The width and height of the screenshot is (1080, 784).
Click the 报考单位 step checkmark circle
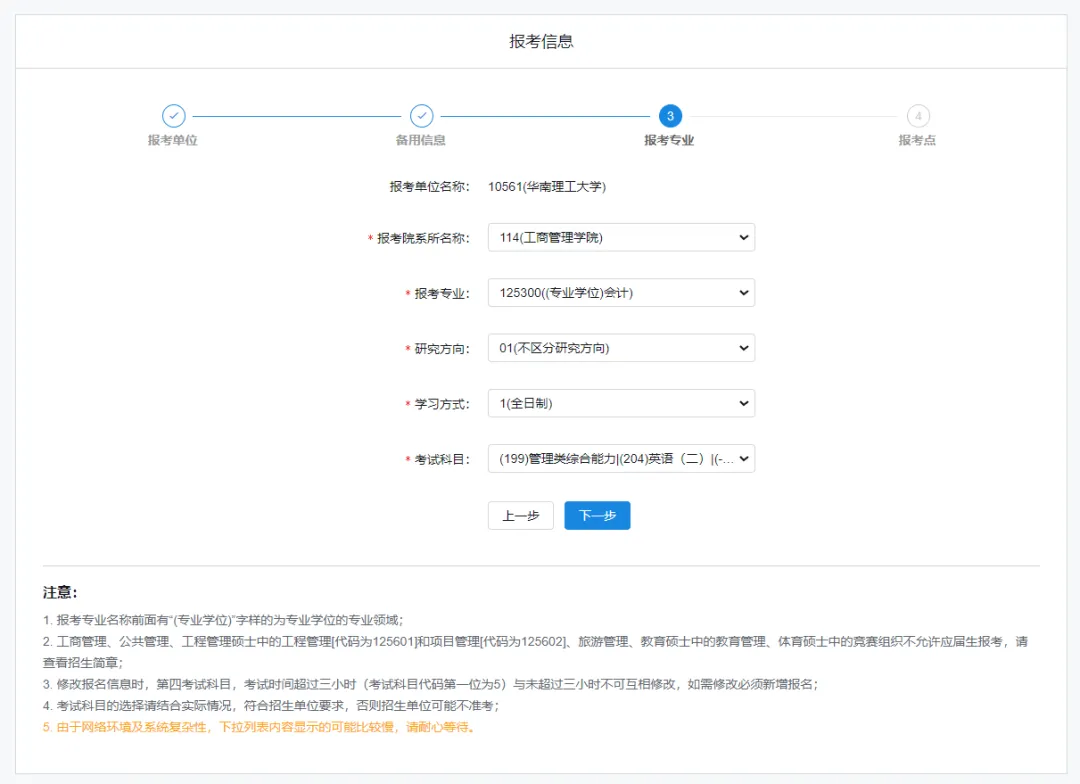tap(174, 116)
